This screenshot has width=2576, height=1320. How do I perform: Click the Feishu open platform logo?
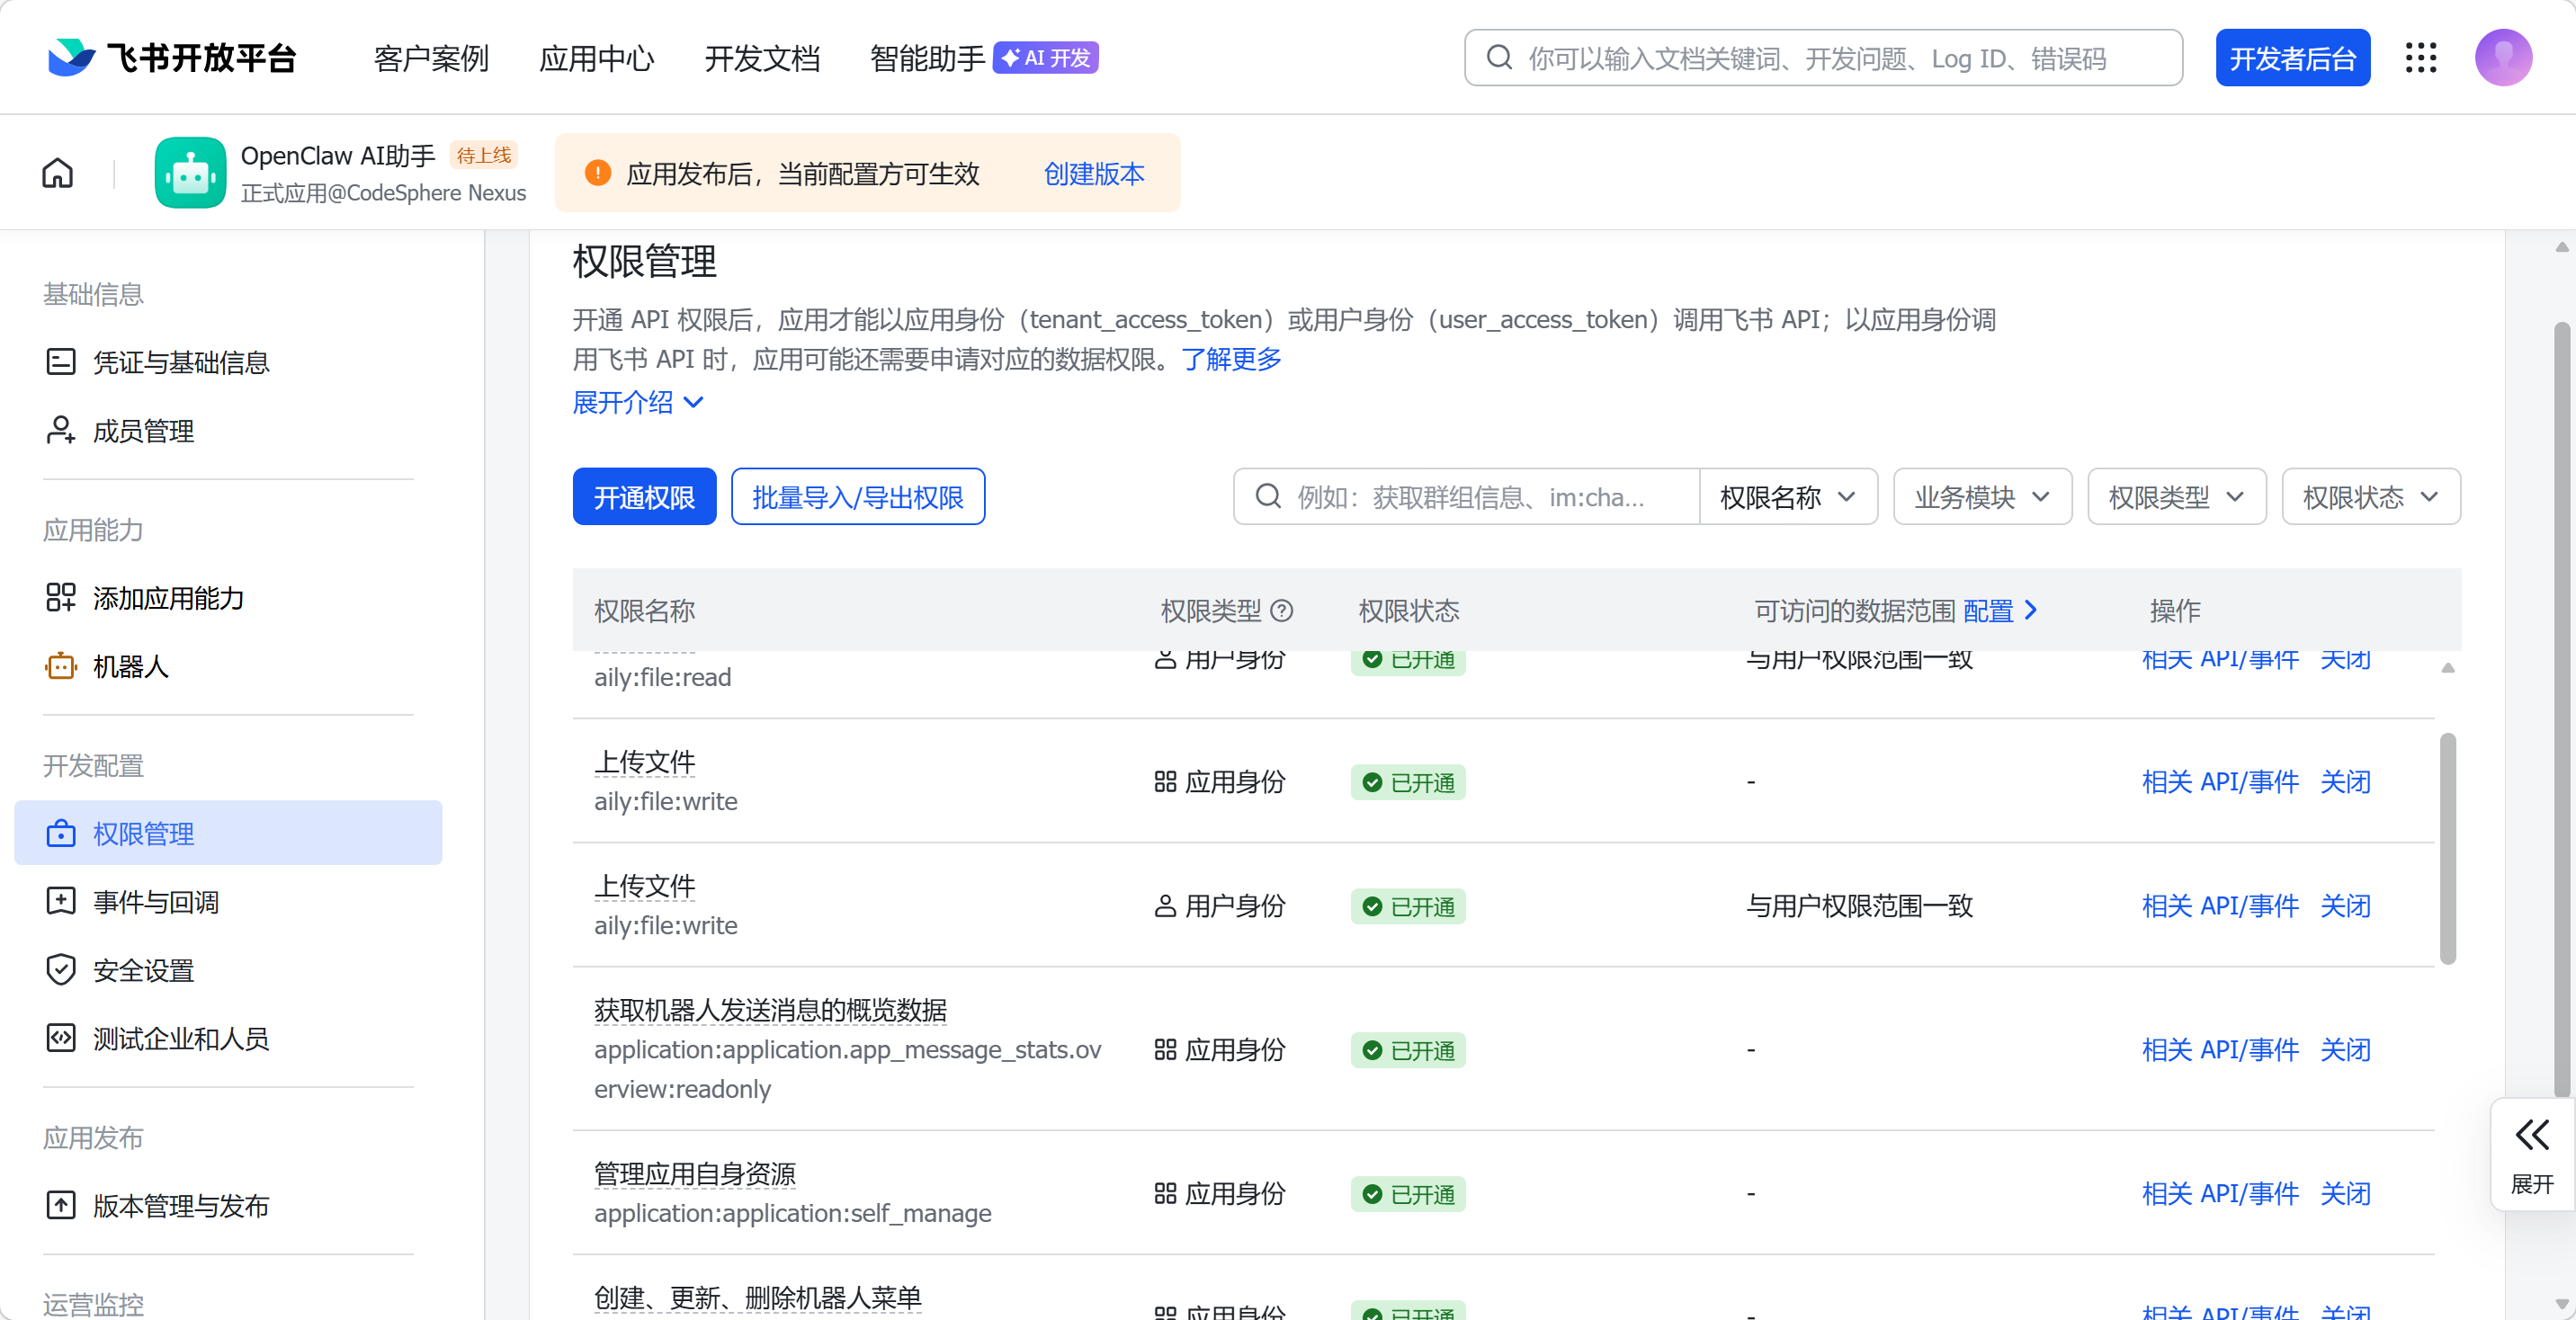170,57
